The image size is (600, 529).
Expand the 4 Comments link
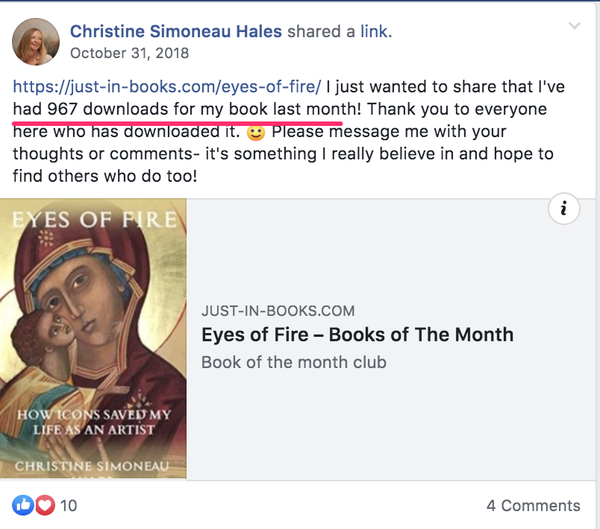533,506
